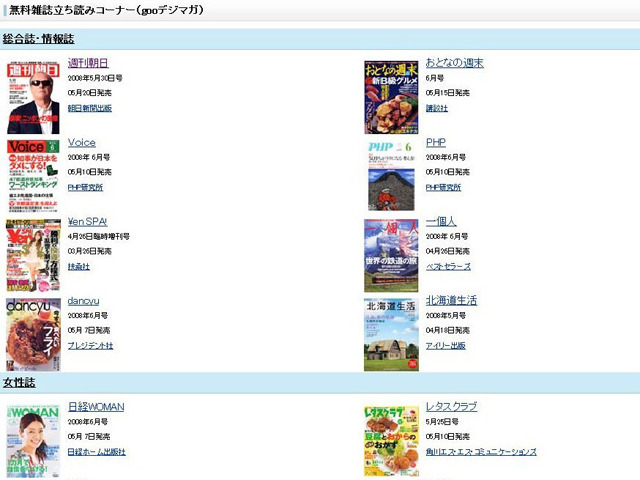Open the プレジデント社 publisher link
This screenshot has height=480, width=640.
click(x=90, y=346)
